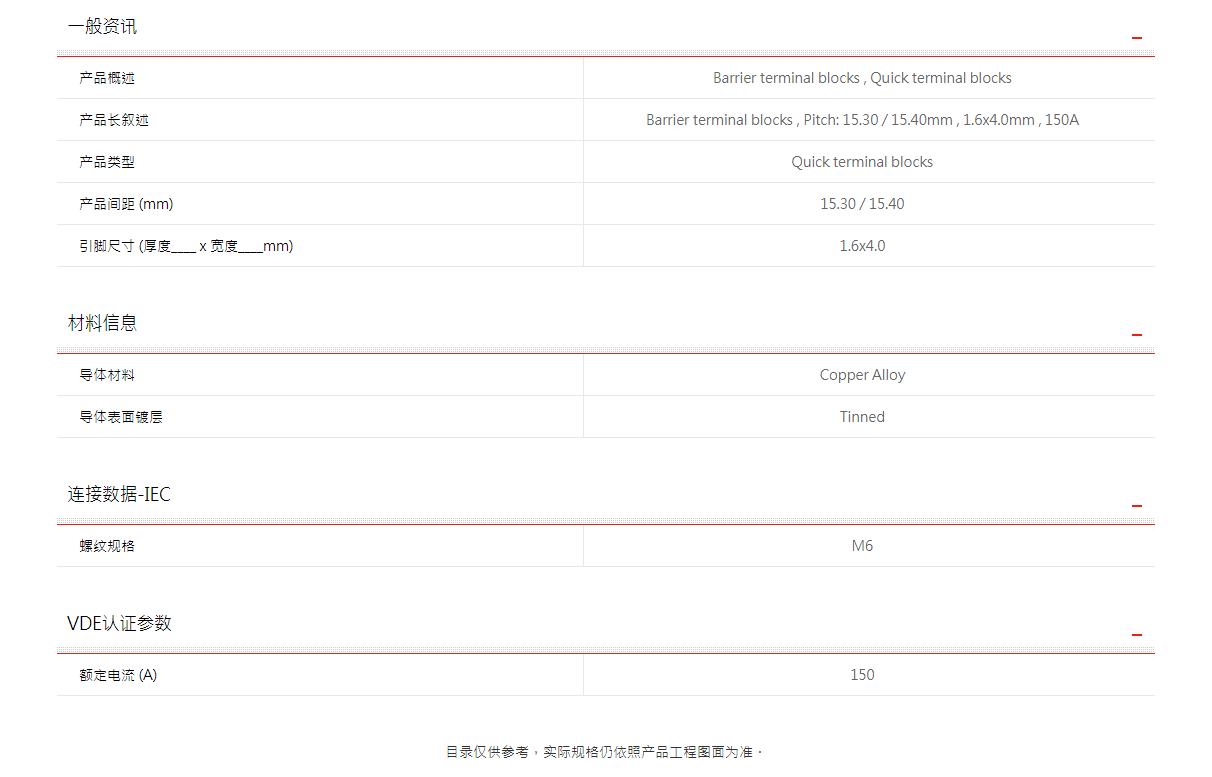Viewport: 1212px width, 777px height.
Task: Click the Tinned plating value
Action: 862,417
